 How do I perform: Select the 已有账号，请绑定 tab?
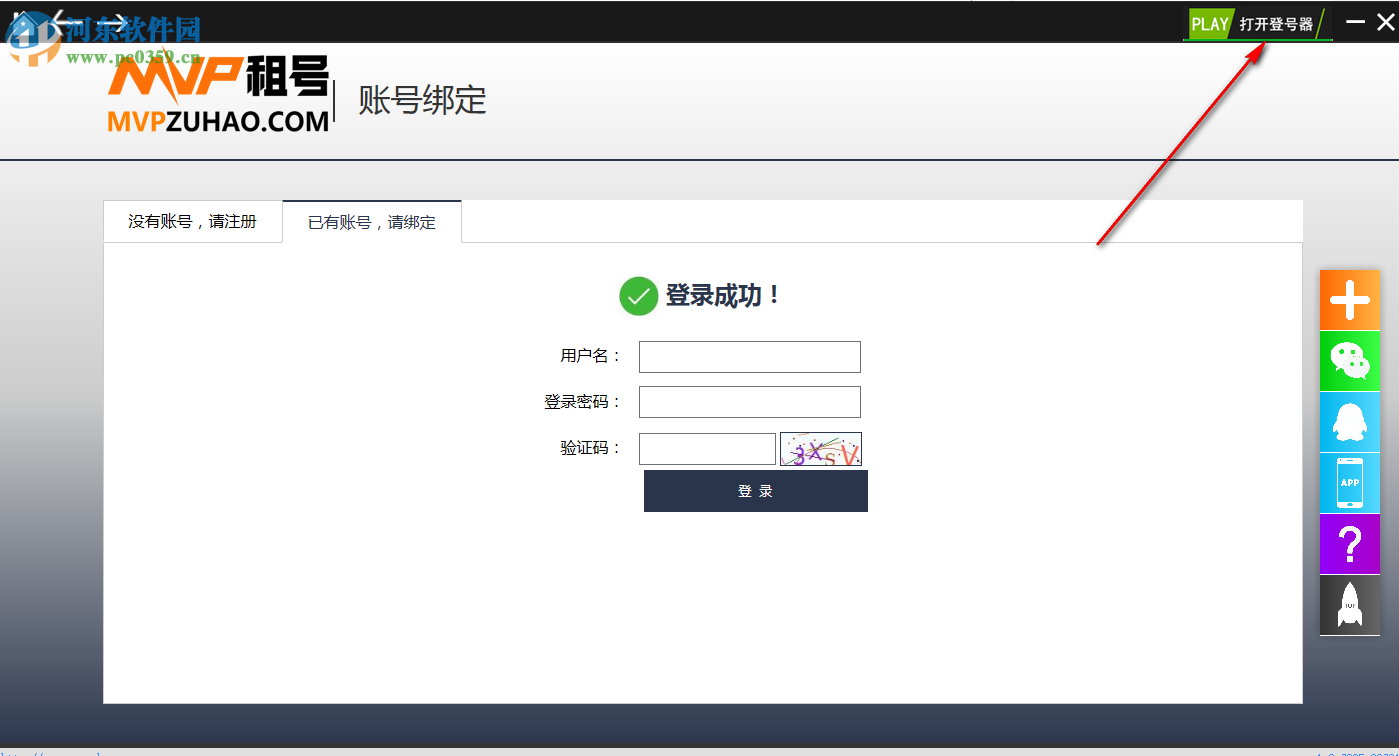click(371, 221)
